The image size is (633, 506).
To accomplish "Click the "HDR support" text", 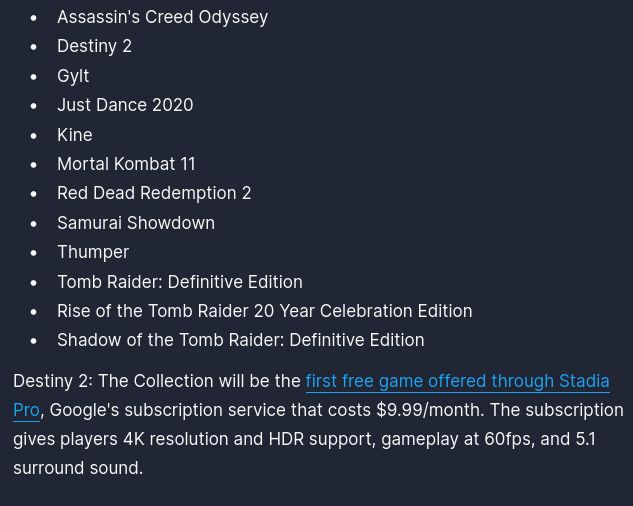I will coord(319,439).
